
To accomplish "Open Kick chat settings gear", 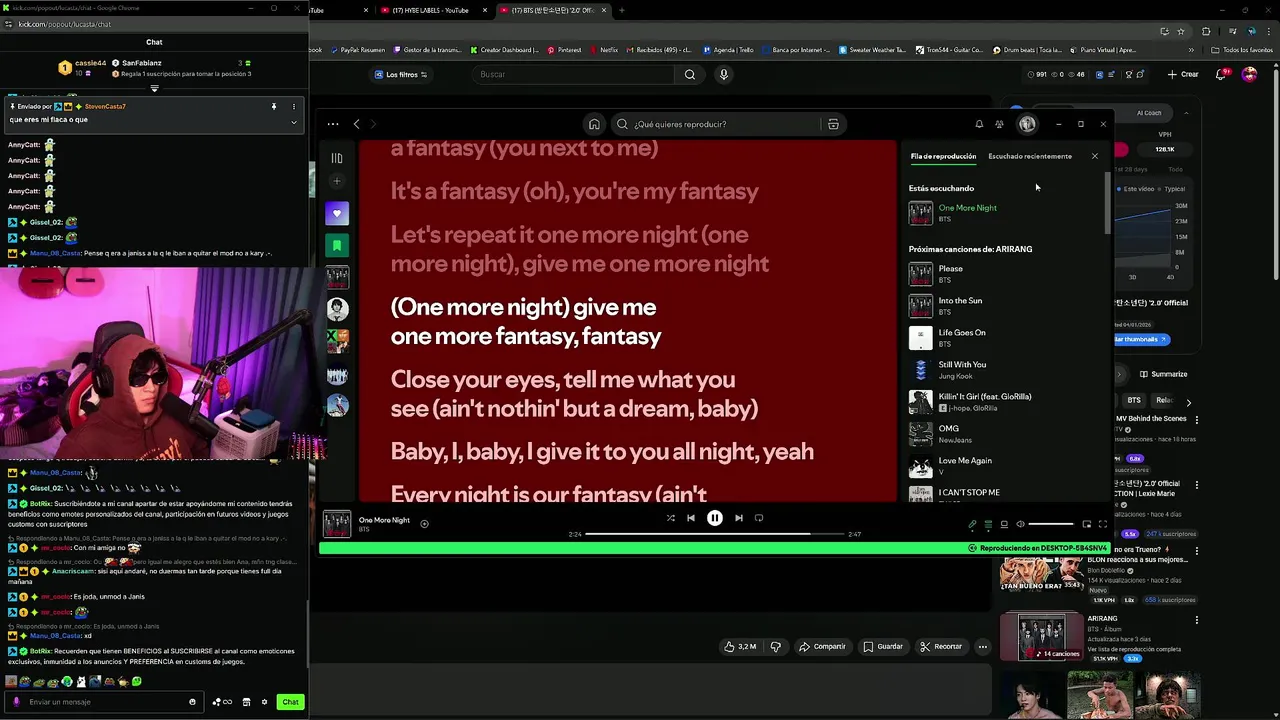I will (264, 702).
